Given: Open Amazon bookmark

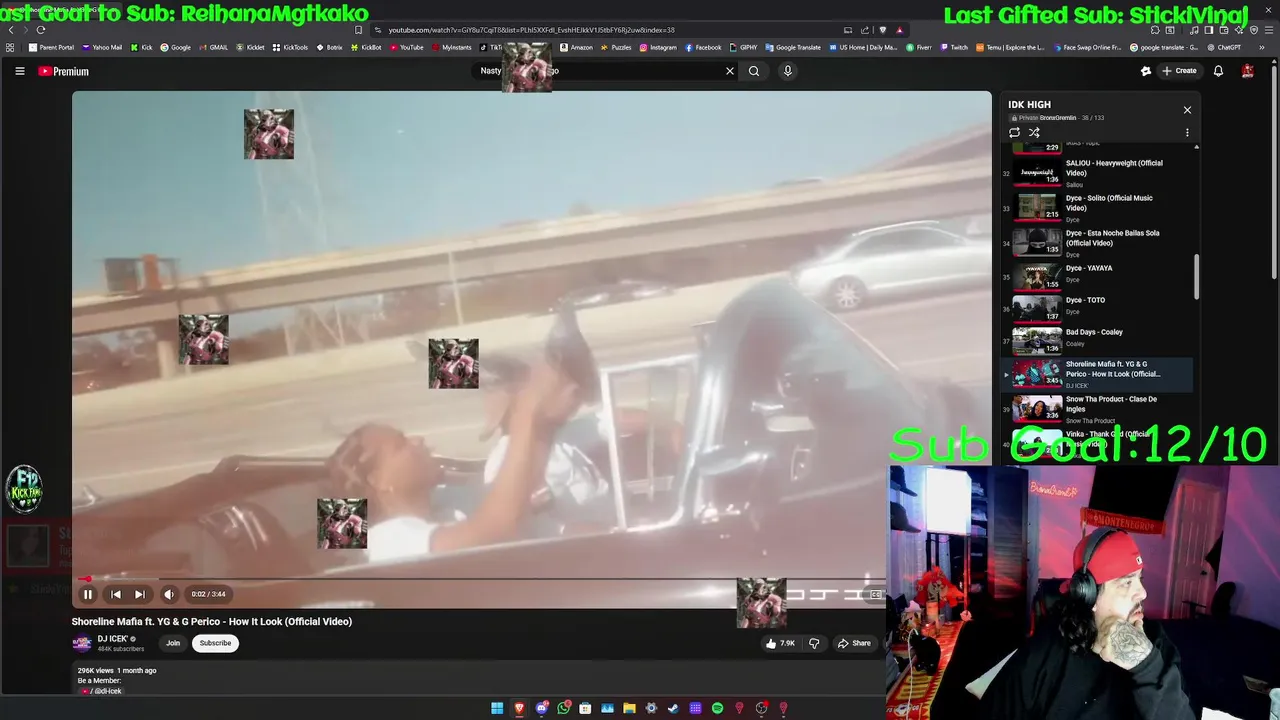Looking at the screenshot, I should point(576,47).
